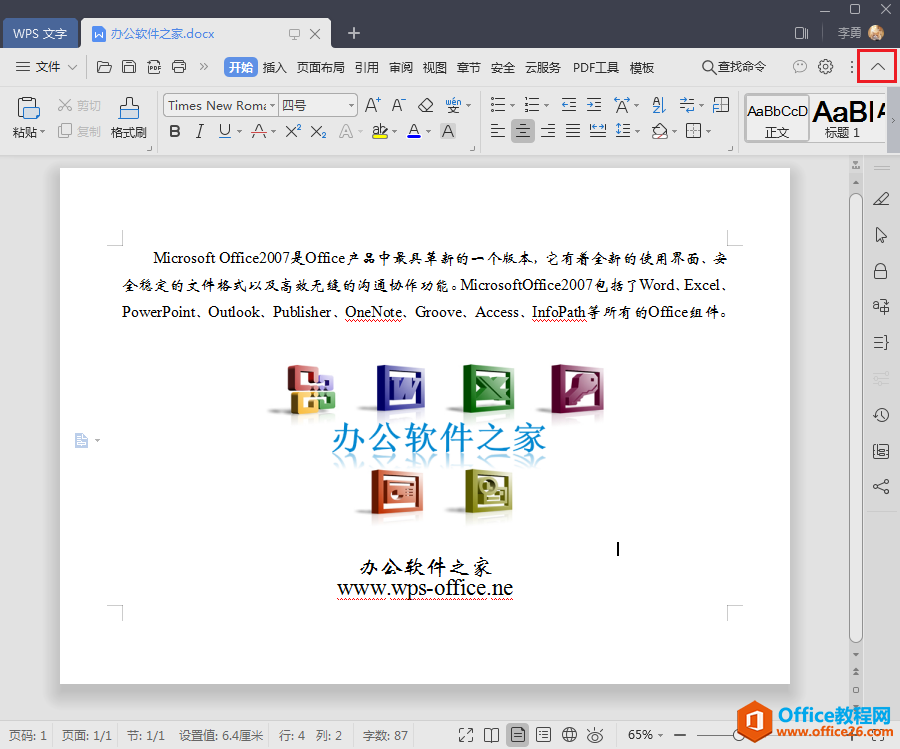The width and height of the screenshot is (900, 749).
Task: Set right text alignment
Action: pos(548,131)
